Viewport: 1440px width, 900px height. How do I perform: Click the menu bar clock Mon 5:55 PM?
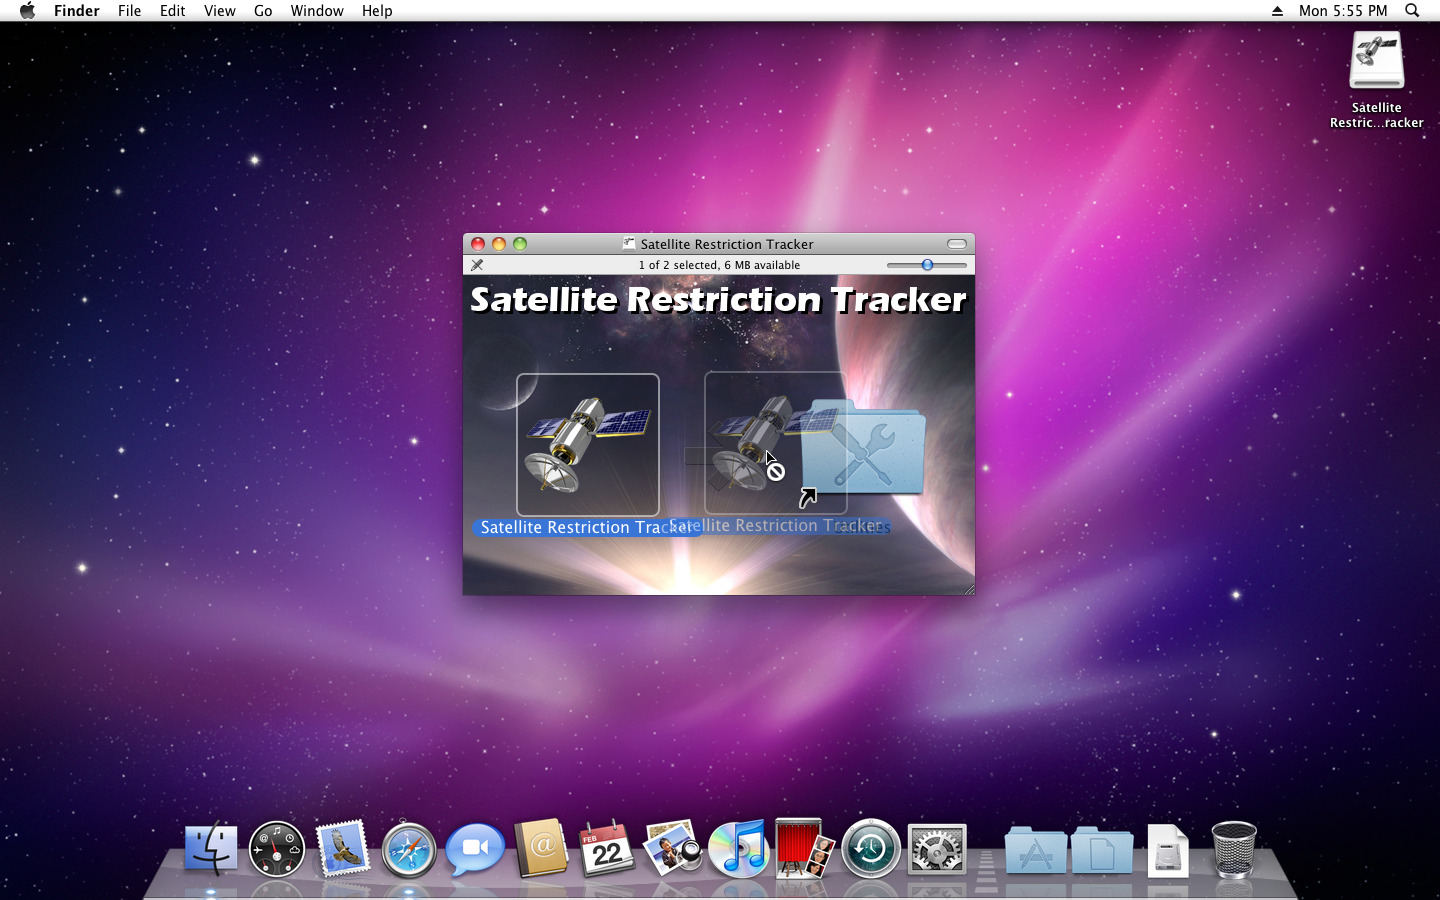coord(1343,11)
